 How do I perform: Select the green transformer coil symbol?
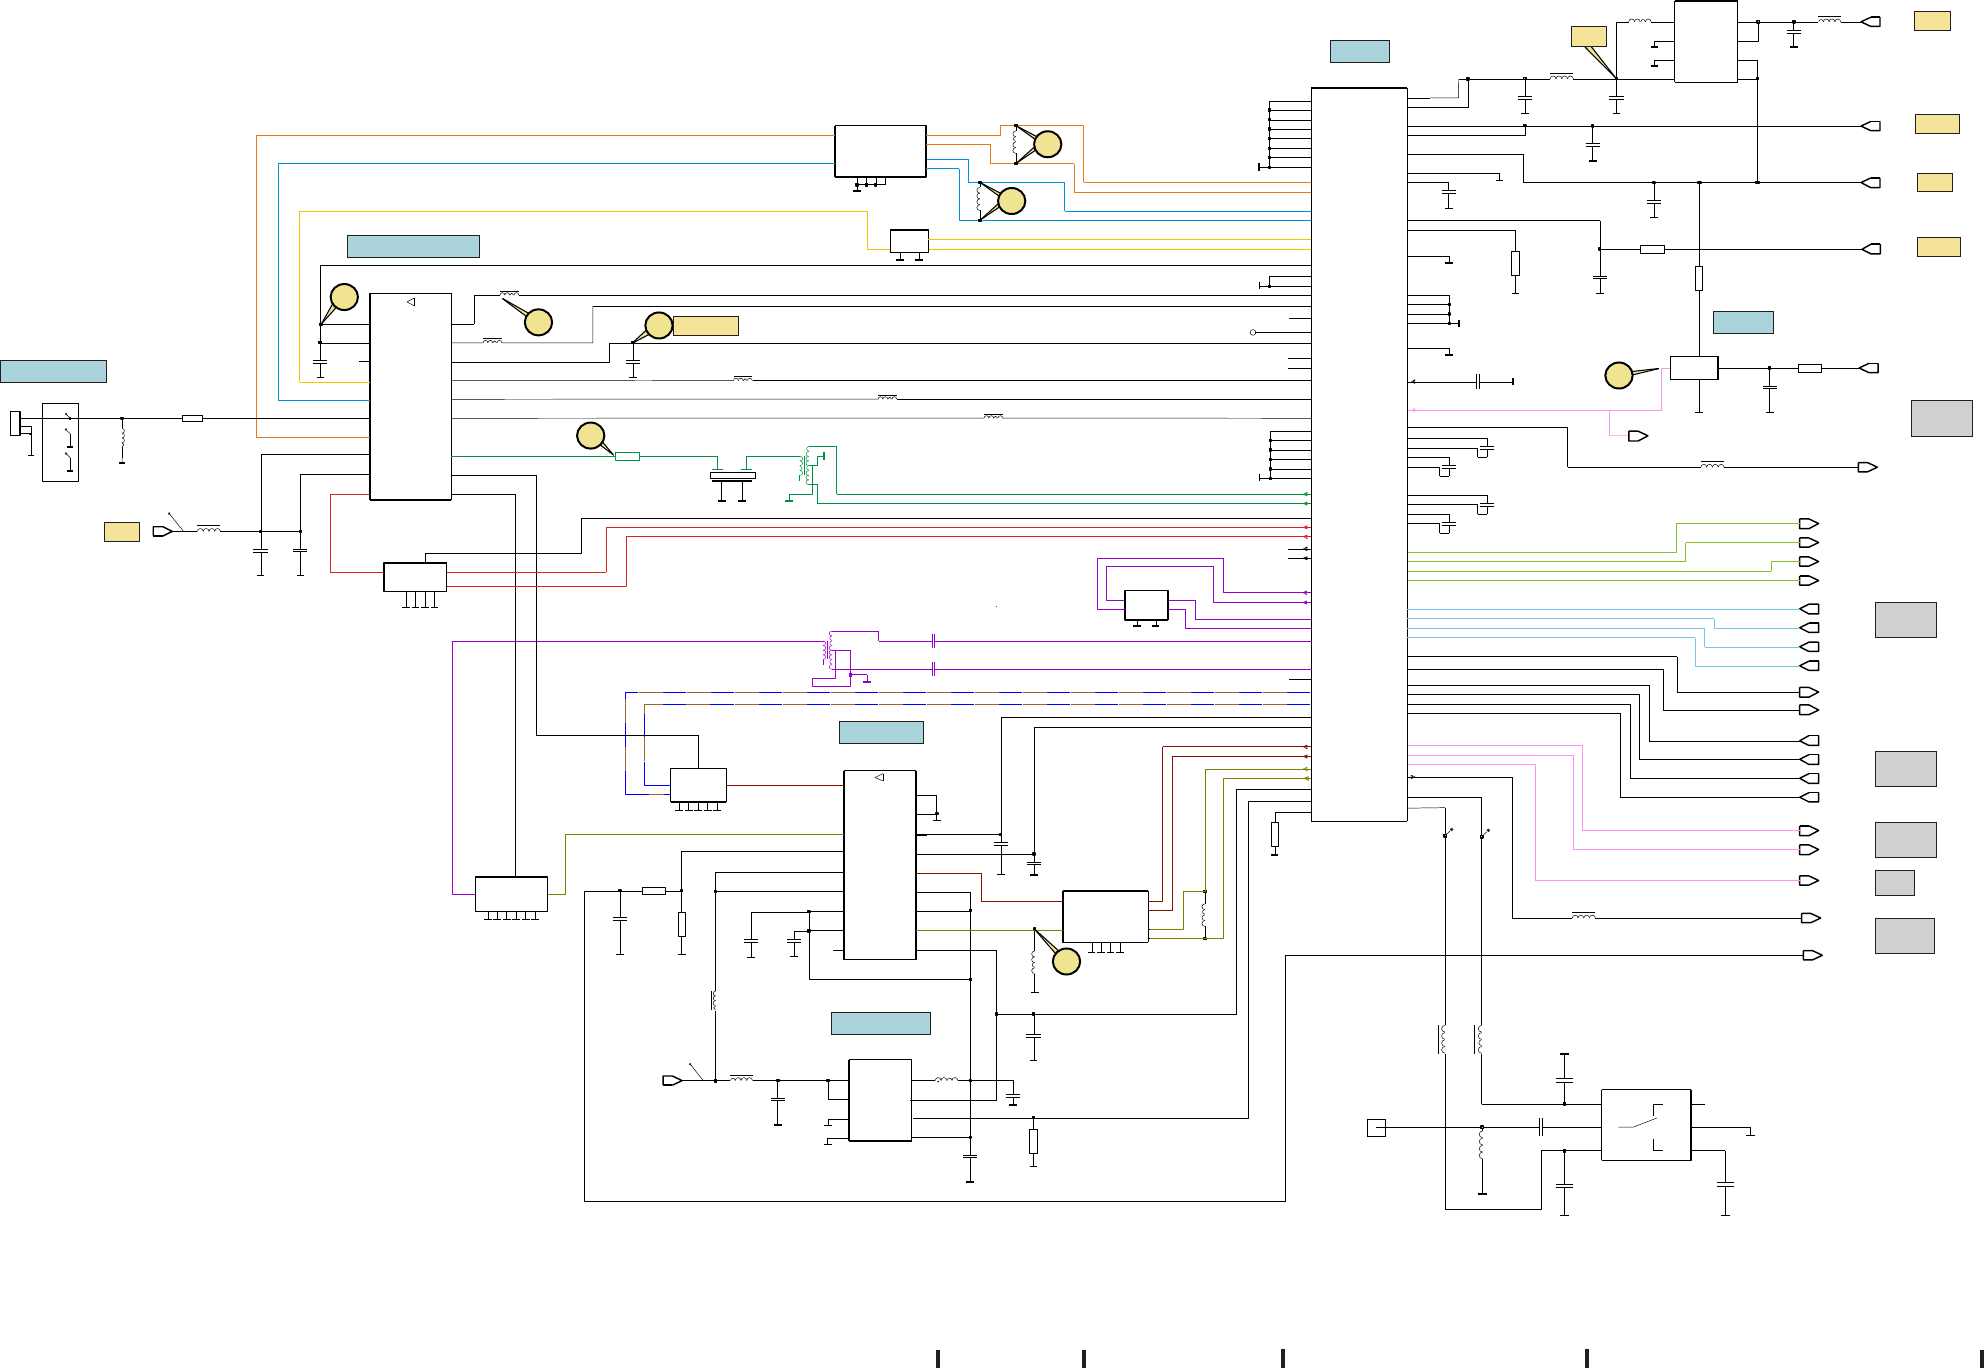[806, 466]
